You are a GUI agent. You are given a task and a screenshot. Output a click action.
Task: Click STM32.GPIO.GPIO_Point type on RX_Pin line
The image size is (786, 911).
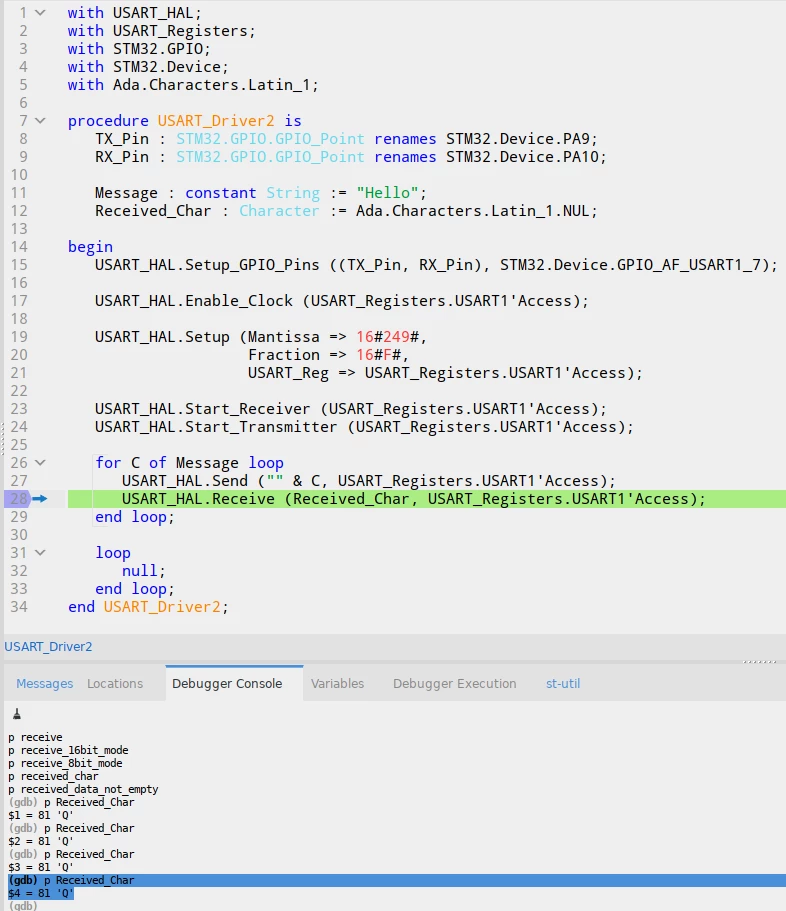270,156
